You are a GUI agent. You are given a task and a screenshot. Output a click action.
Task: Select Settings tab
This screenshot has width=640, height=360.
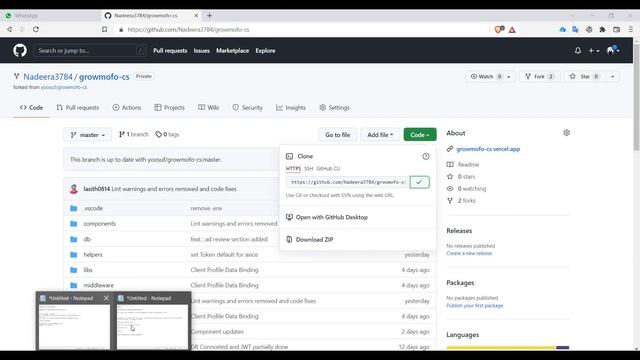click(334, 107)
